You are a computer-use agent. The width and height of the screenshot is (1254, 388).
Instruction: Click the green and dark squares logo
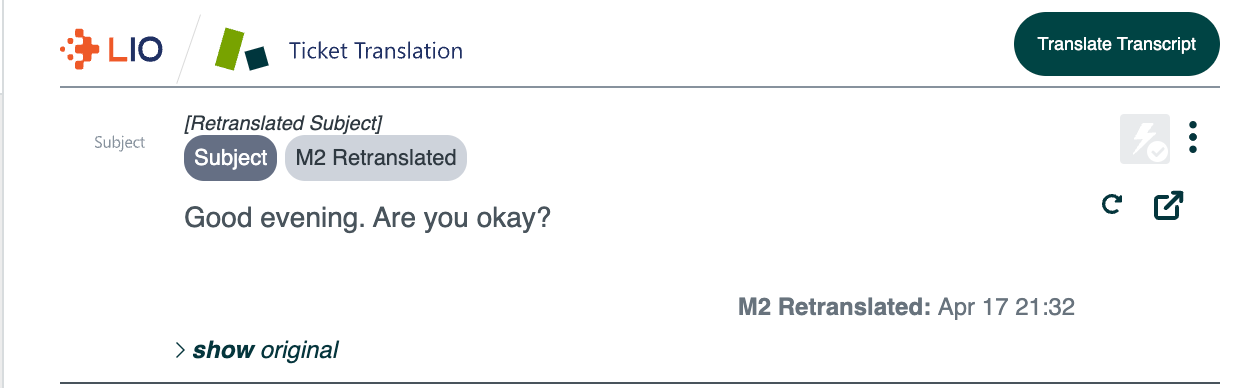(242, 49)
